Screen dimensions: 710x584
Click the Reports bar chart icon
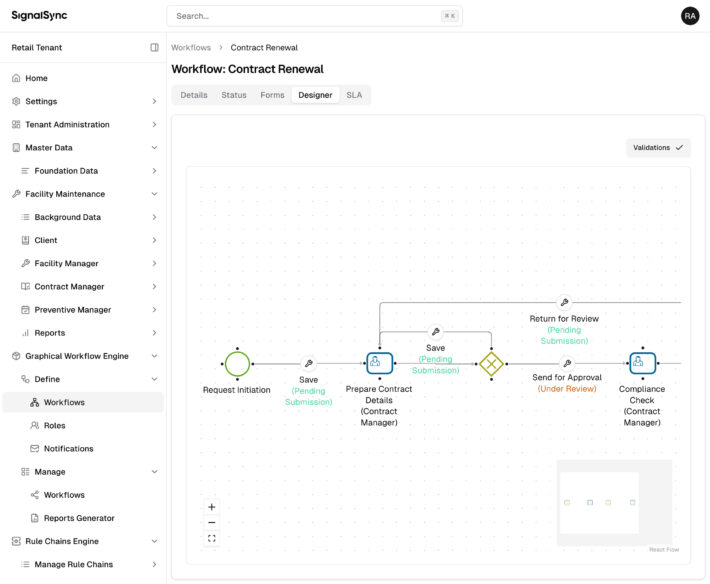(25, 333)
